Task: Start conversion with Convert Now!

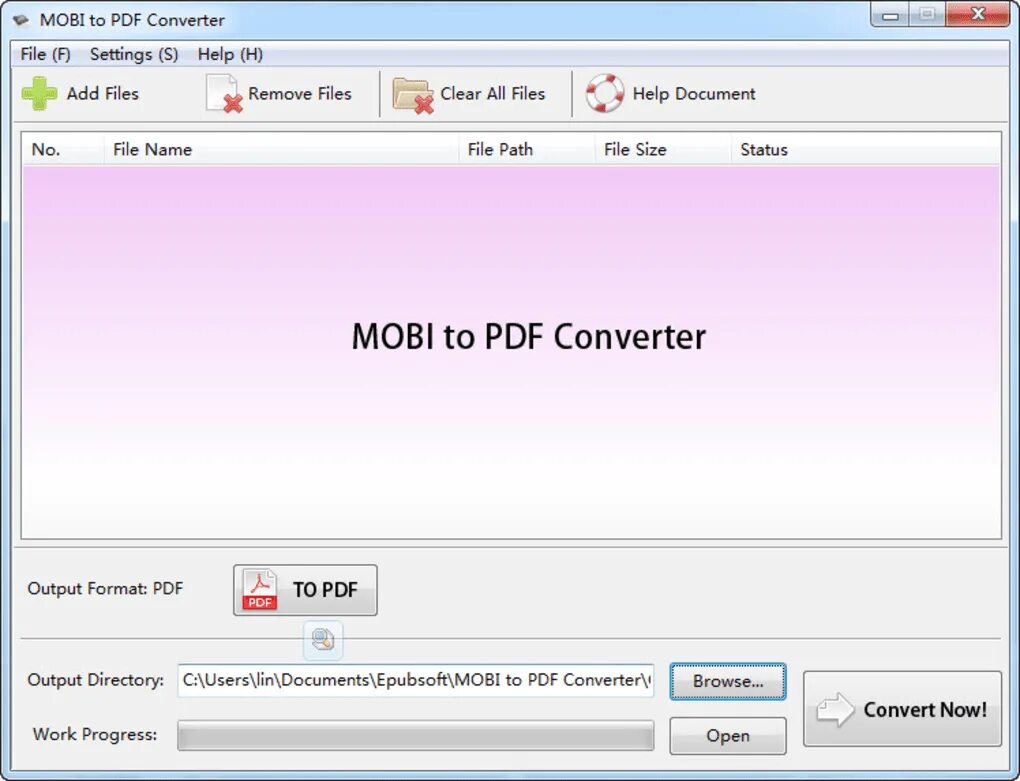Action: (902, 709)
